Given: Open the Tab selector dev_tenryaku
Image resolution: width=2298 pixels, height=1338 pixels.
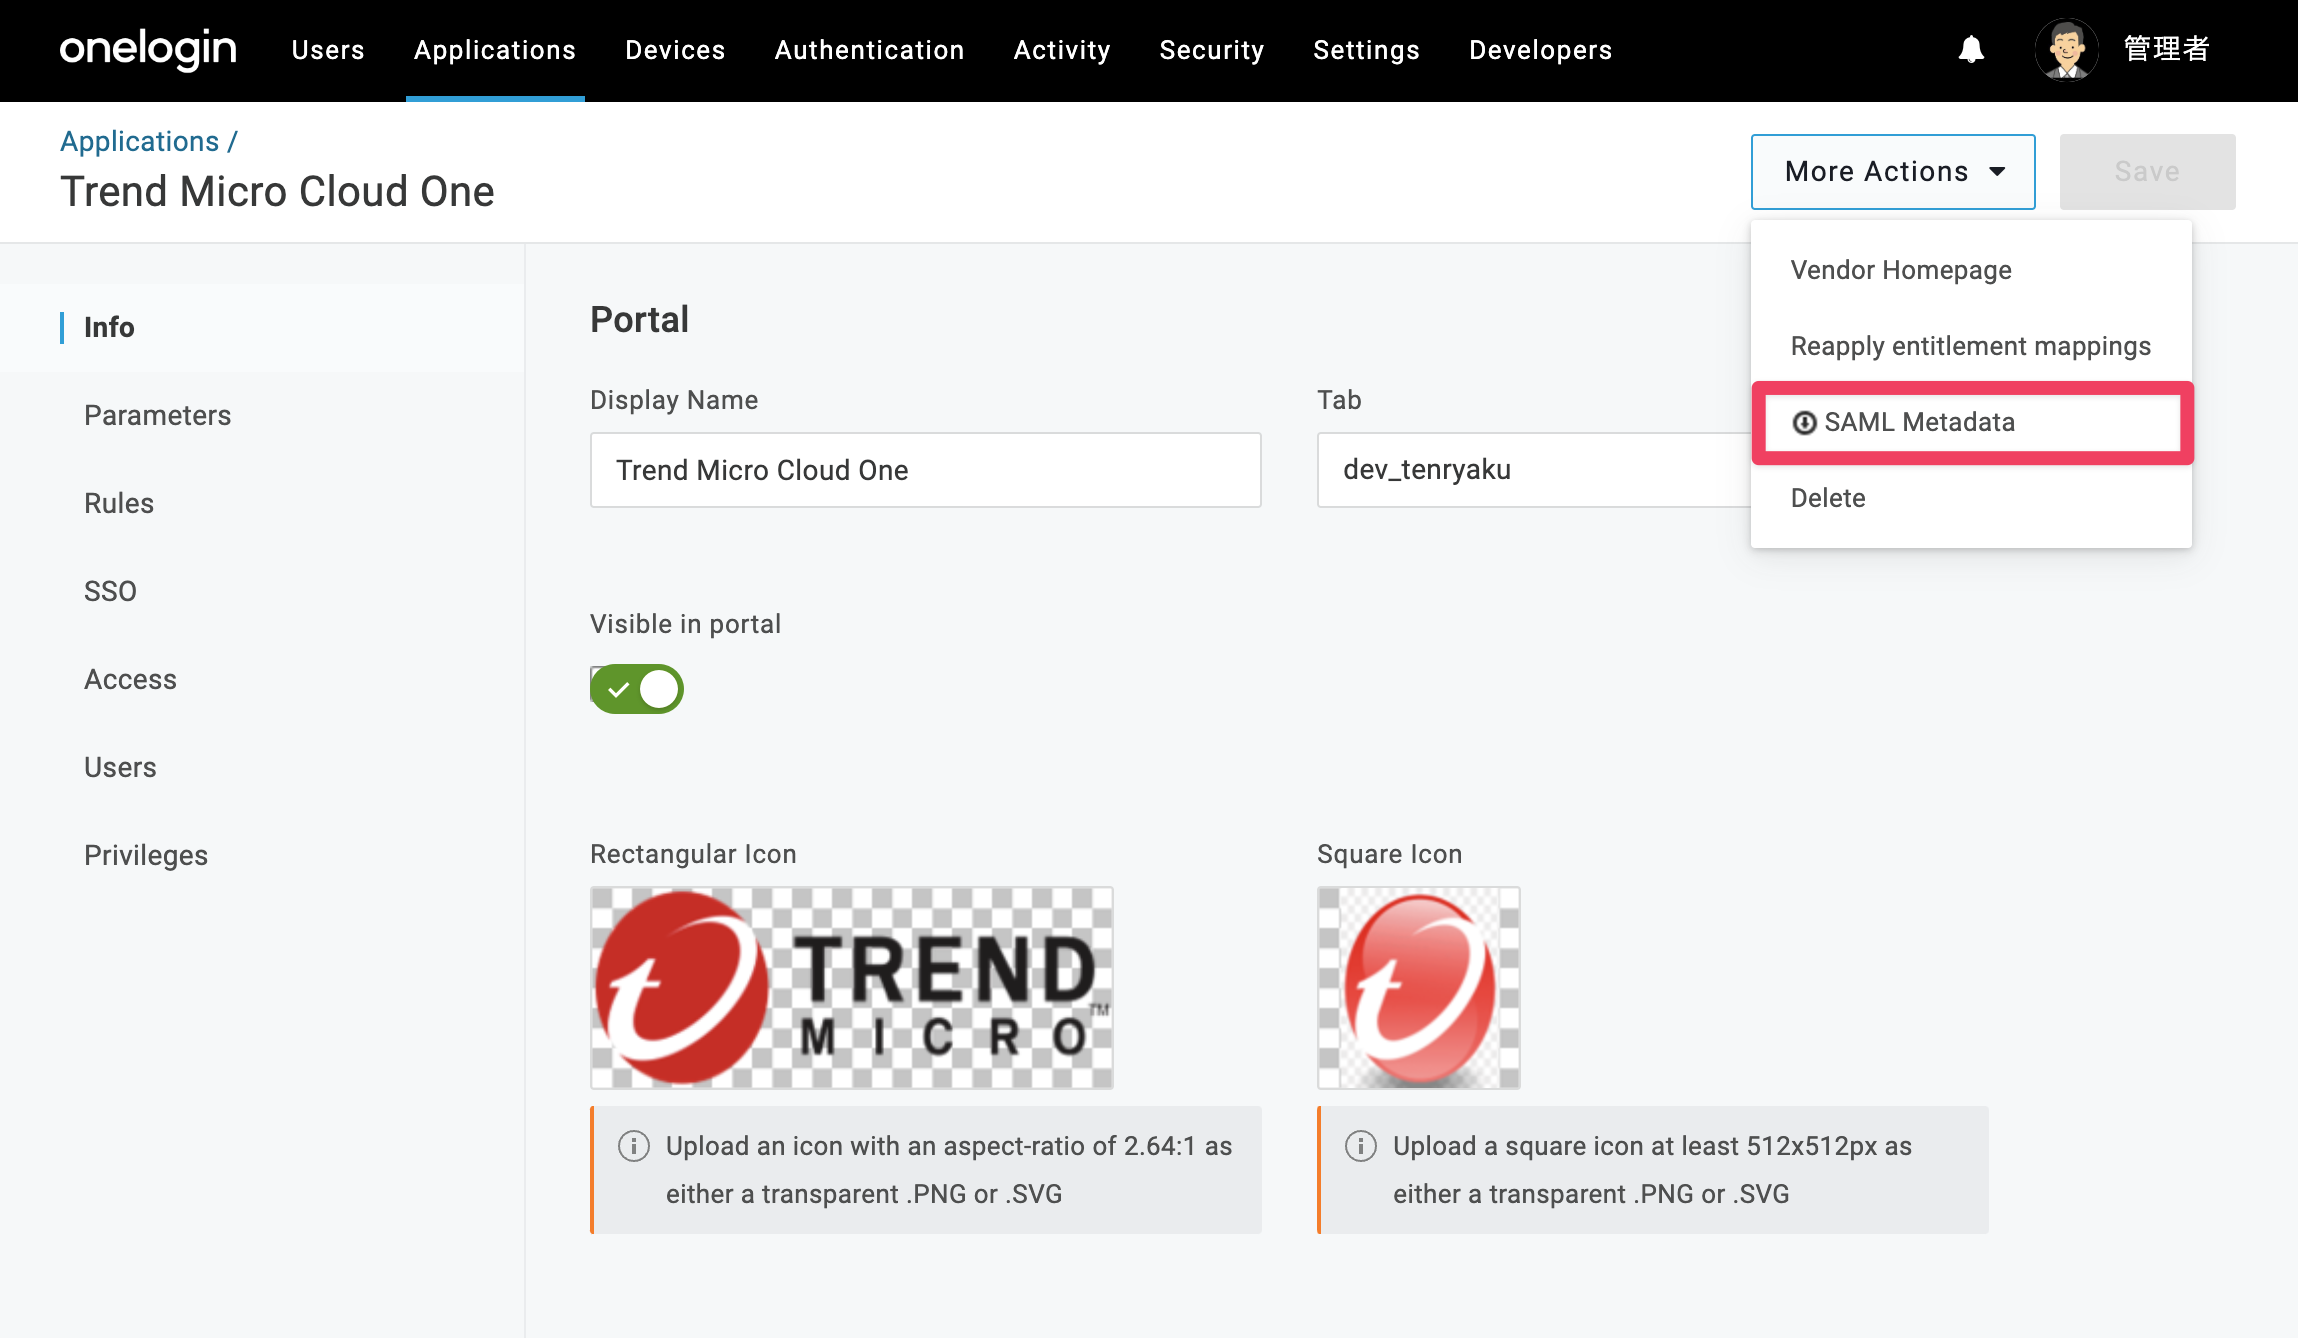Looking at the screenshot, I should tap(1534, 470).
